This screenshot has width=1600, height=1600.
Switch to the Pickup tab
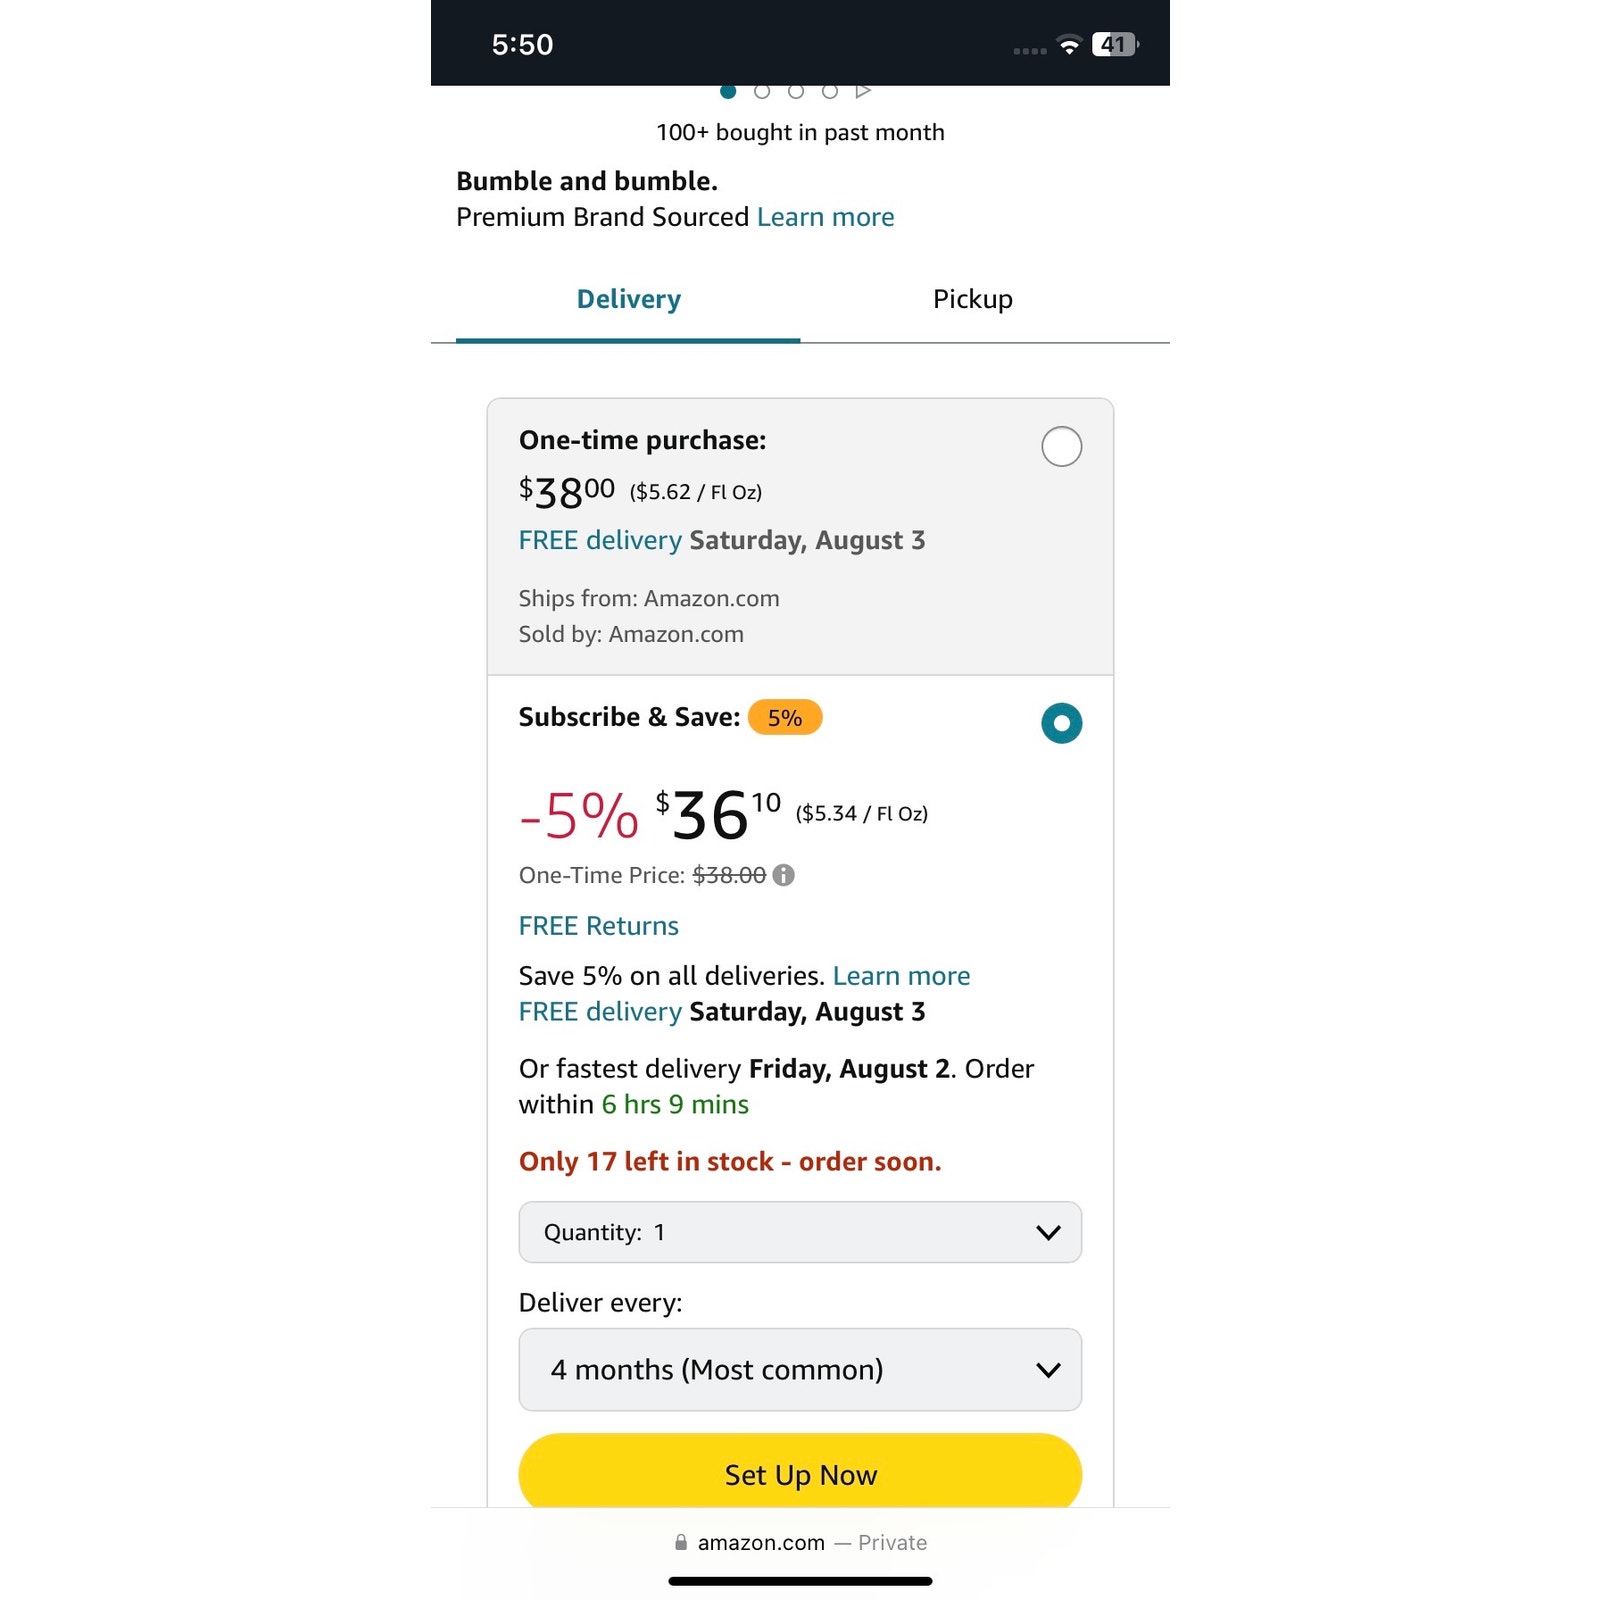pos(973,299)
